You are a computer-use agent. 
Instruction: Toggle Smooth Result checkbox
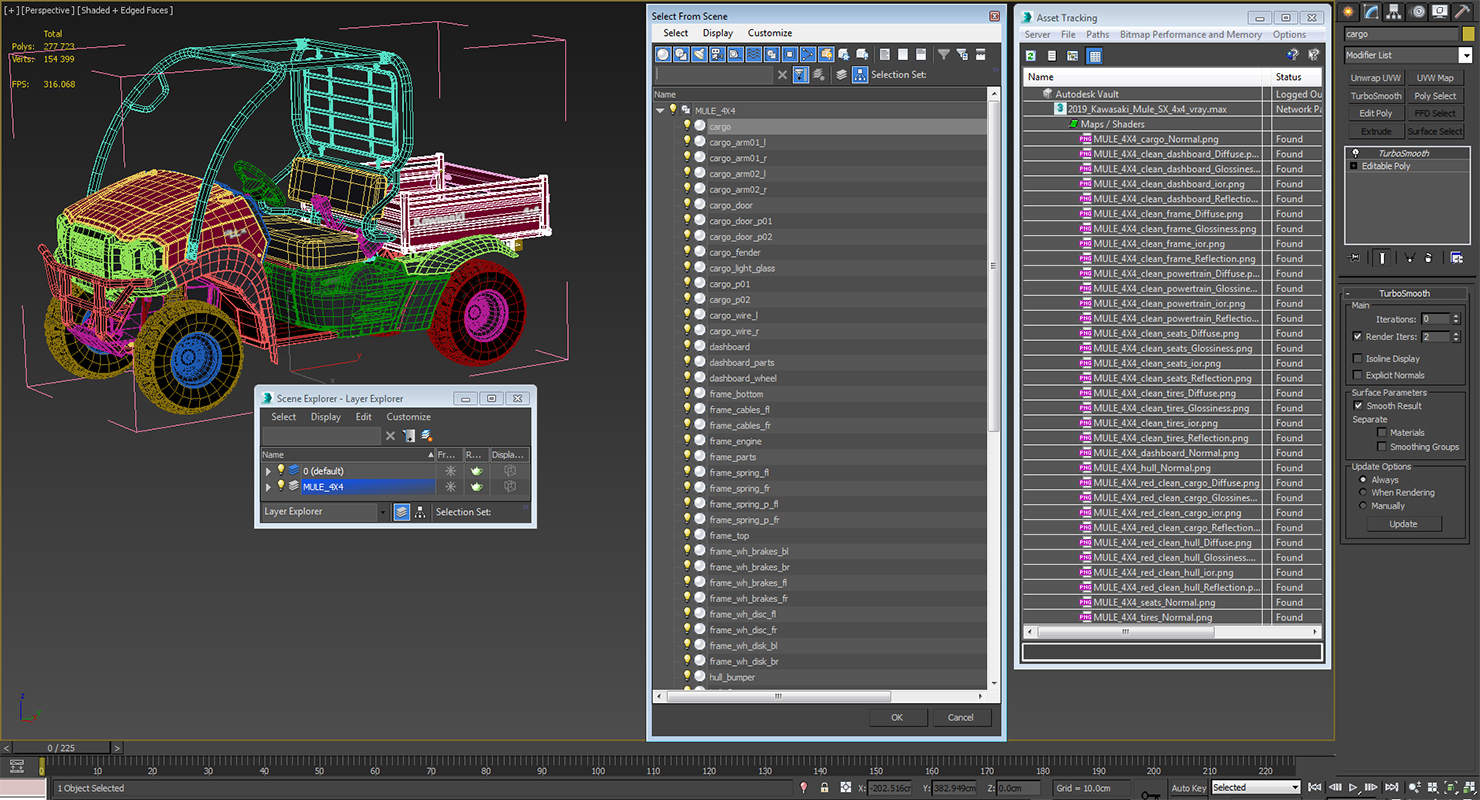pos(1357,406)
